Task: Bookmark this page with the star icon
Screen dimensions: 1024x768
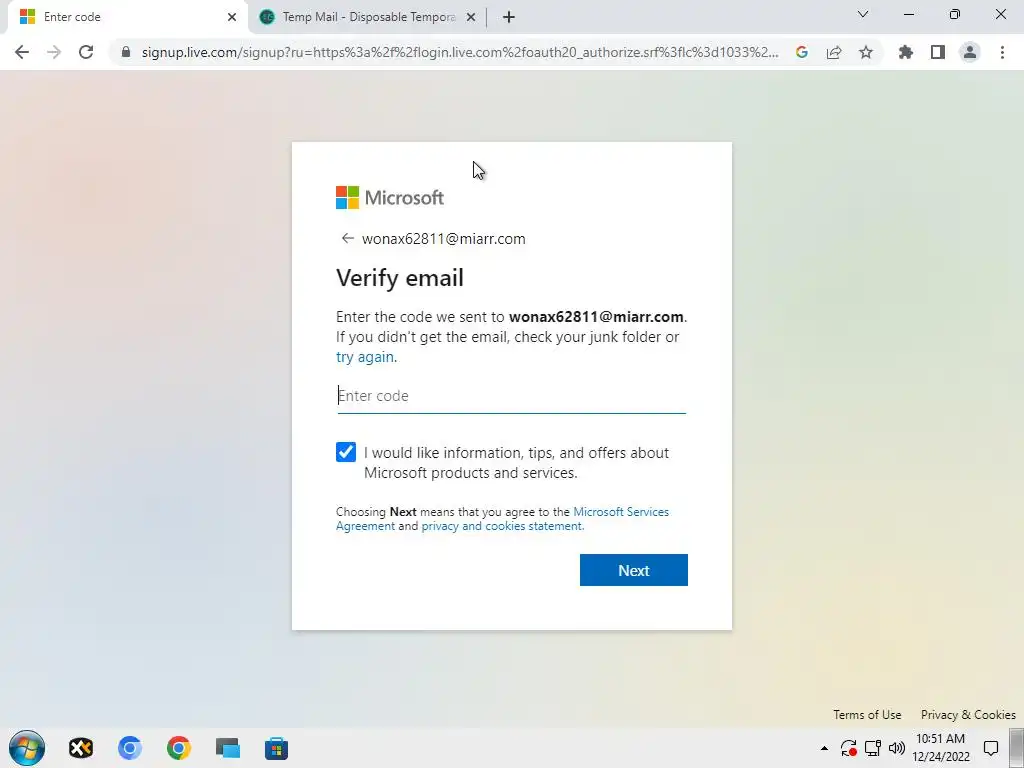Action: pyautogui.click(x=866, y=52)
